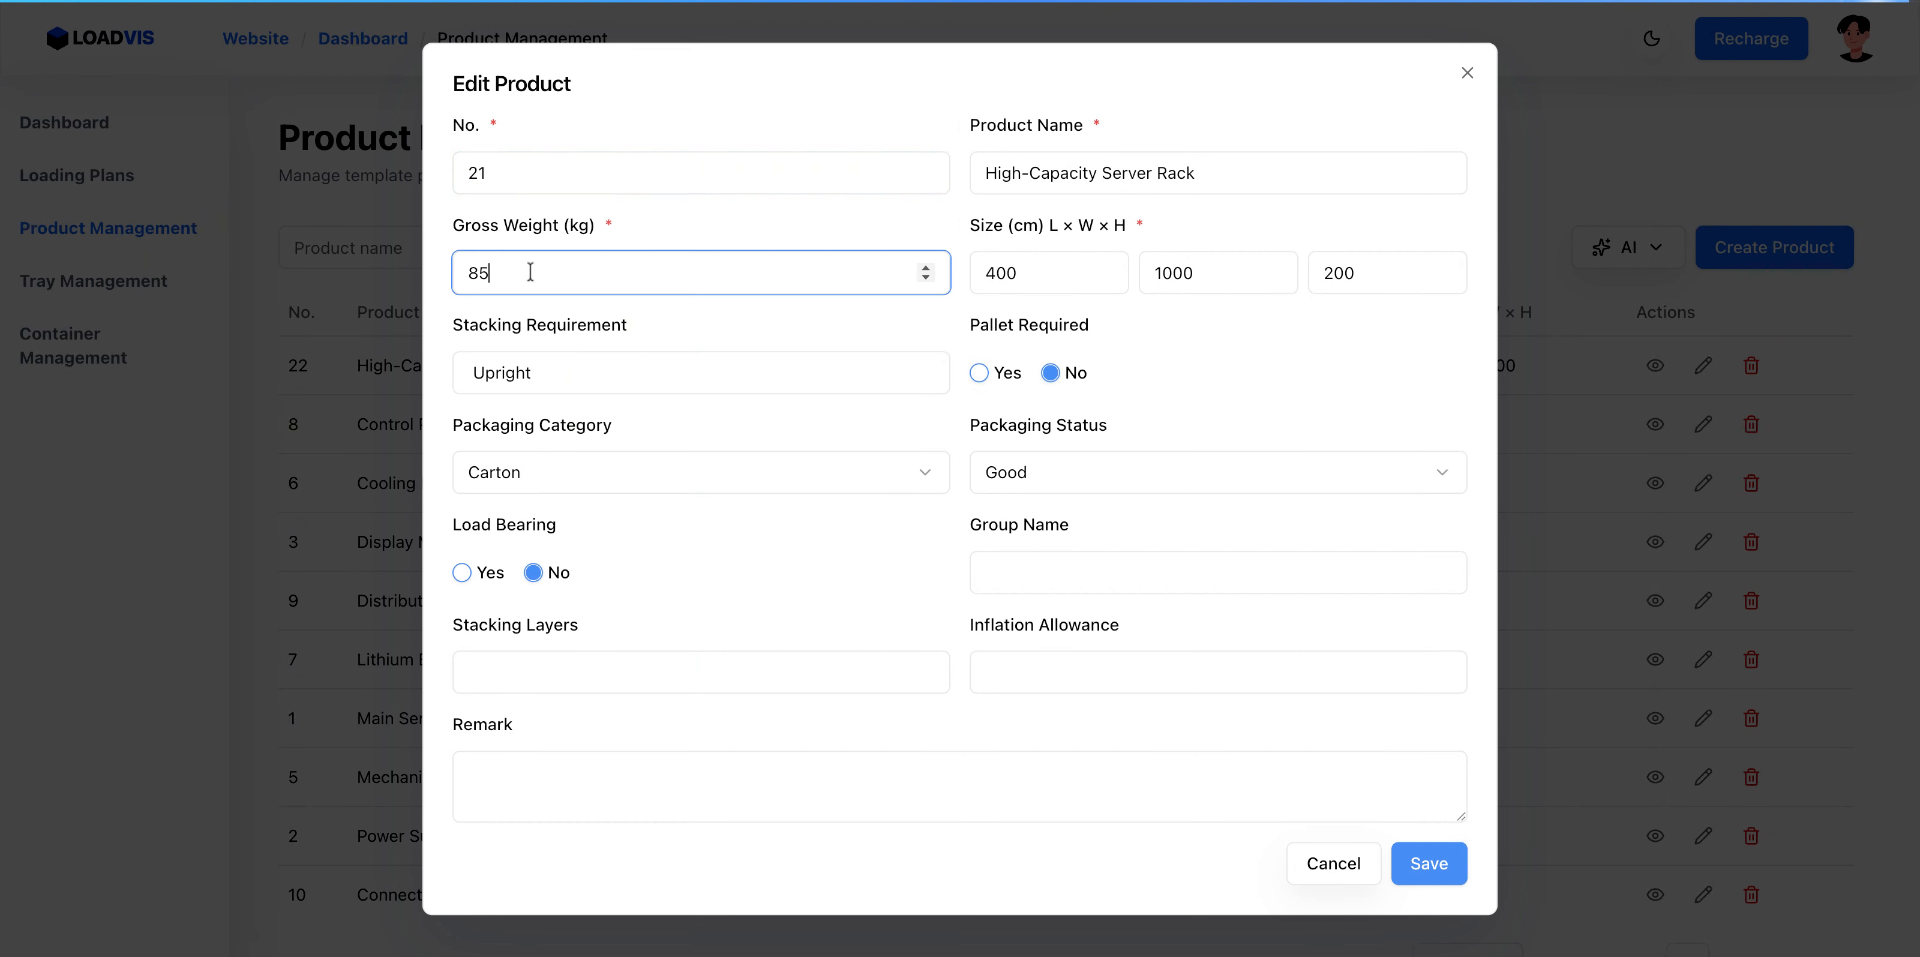Click the Gross Weight stepper arrows
1920x957 pixels.
925,272
